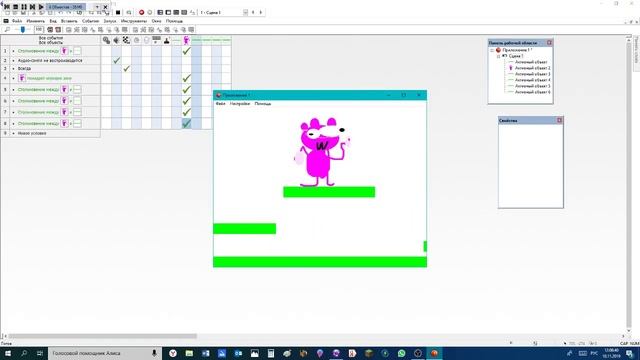Open the Изменить menu
Image resolution: width=640 pixels, height=360 pixels.
pos(36,21)
